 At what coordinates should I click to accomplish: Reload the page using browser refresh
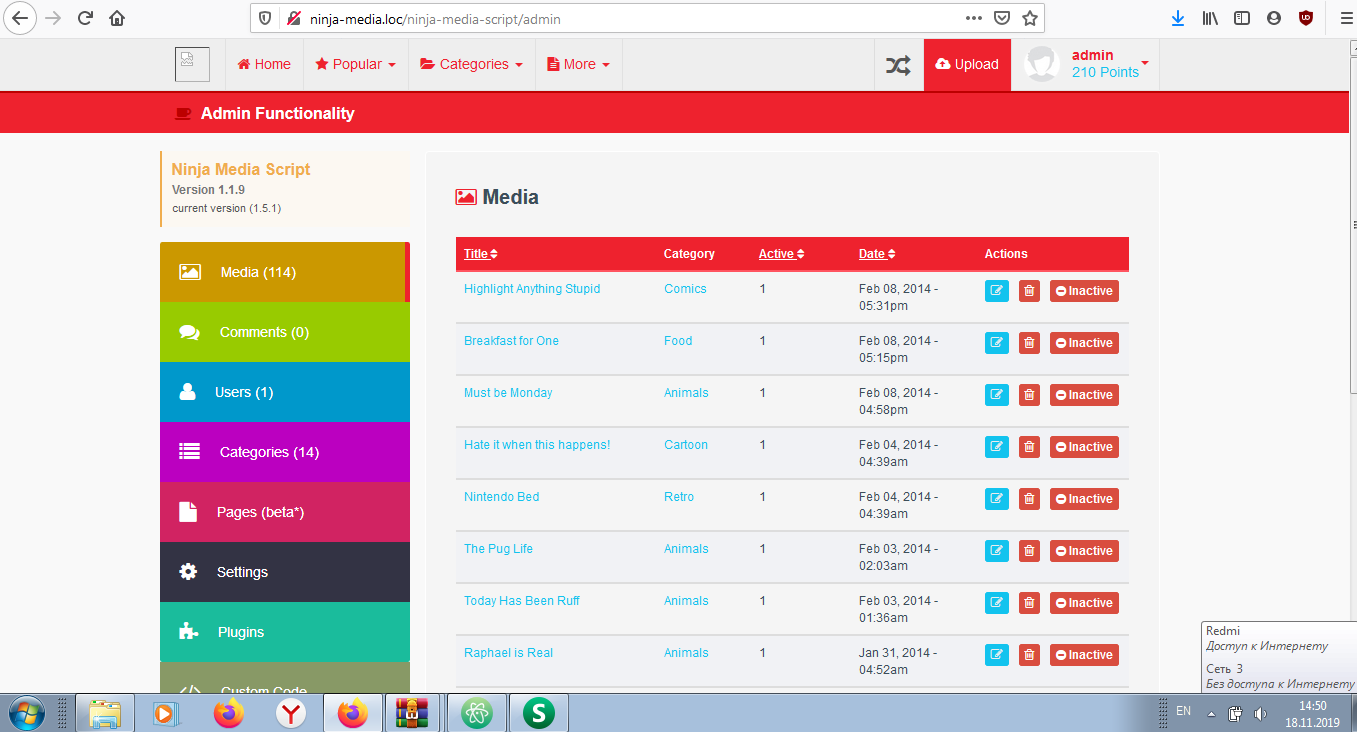click(85, 18)
